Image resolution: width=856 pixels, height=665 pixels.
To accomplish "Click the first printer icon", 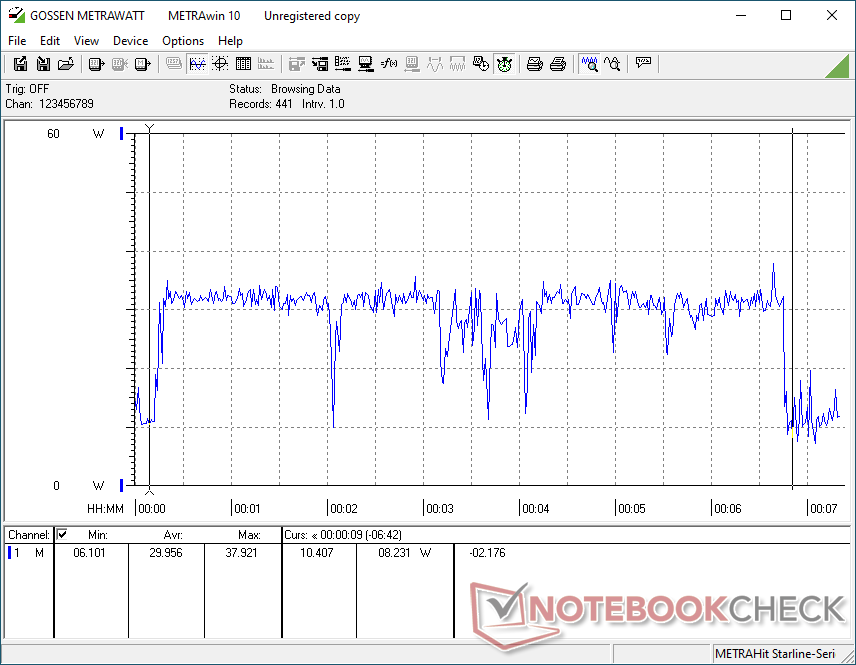I will (x=535, y=64).
